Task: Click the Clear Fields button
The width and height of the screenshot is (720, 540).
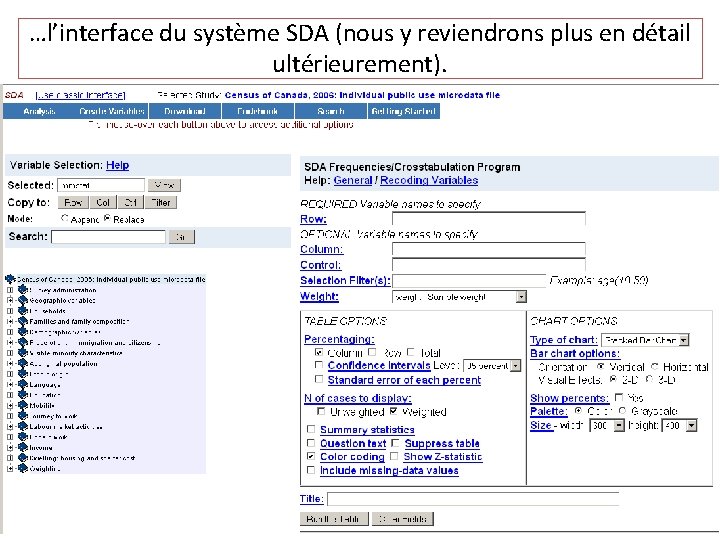Action: click(403, 519)
